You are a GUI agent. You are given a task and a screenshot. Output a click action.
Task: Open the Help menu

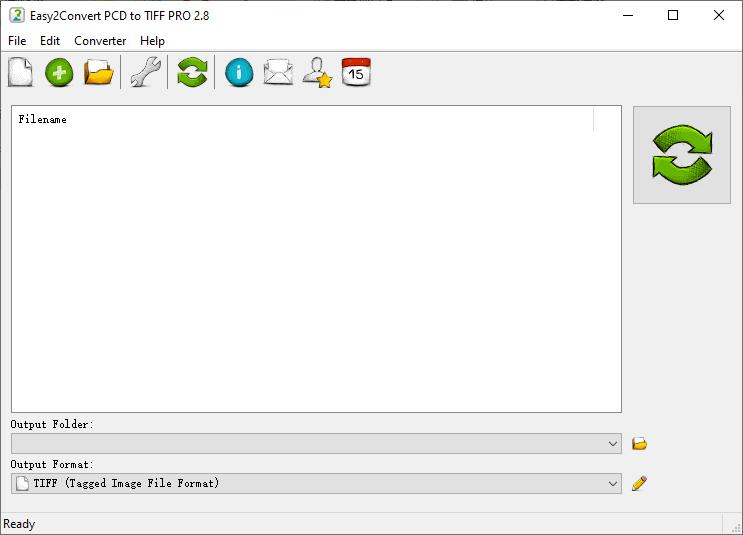(152, 41)
